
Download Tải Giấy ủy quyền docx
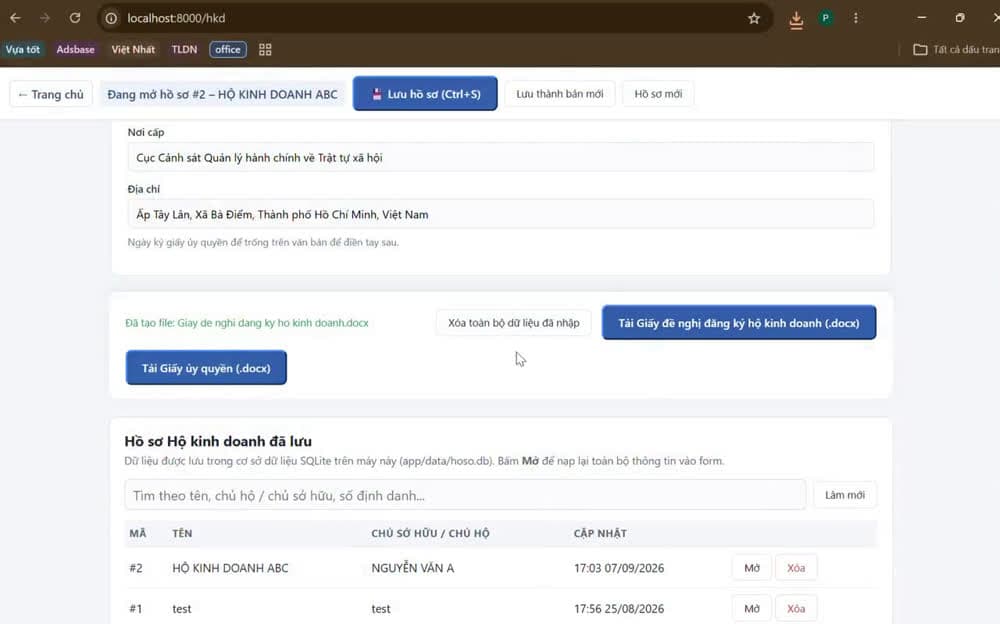click(206, 368)
